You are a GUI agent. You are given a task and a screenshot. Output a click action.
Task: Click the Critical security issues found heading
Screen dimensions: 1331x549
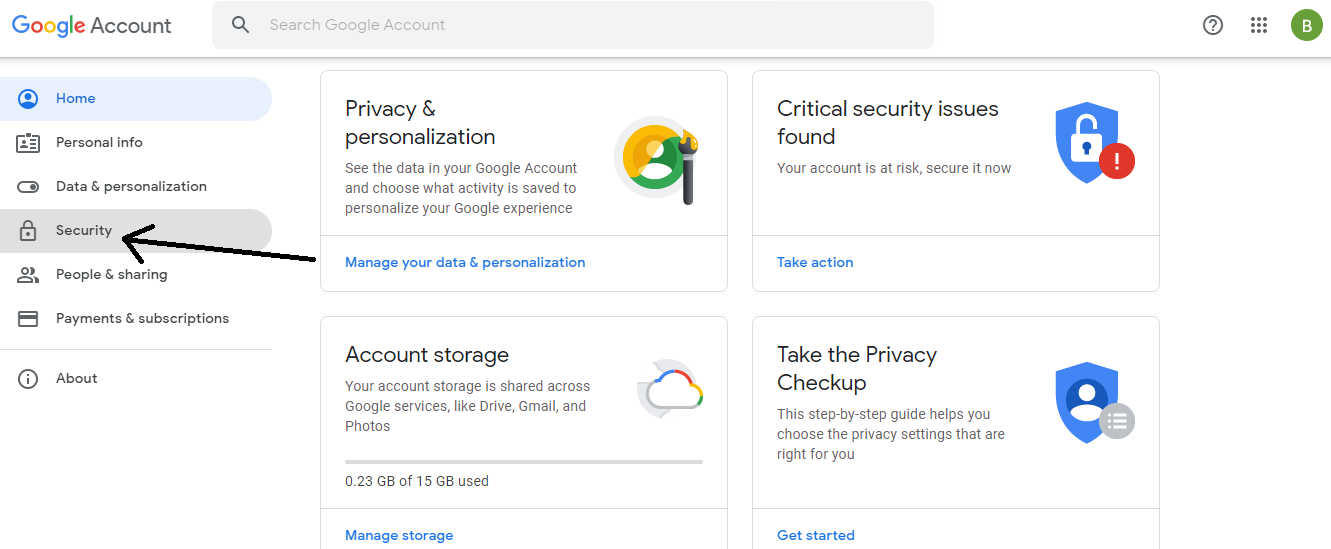click(888, 122)
